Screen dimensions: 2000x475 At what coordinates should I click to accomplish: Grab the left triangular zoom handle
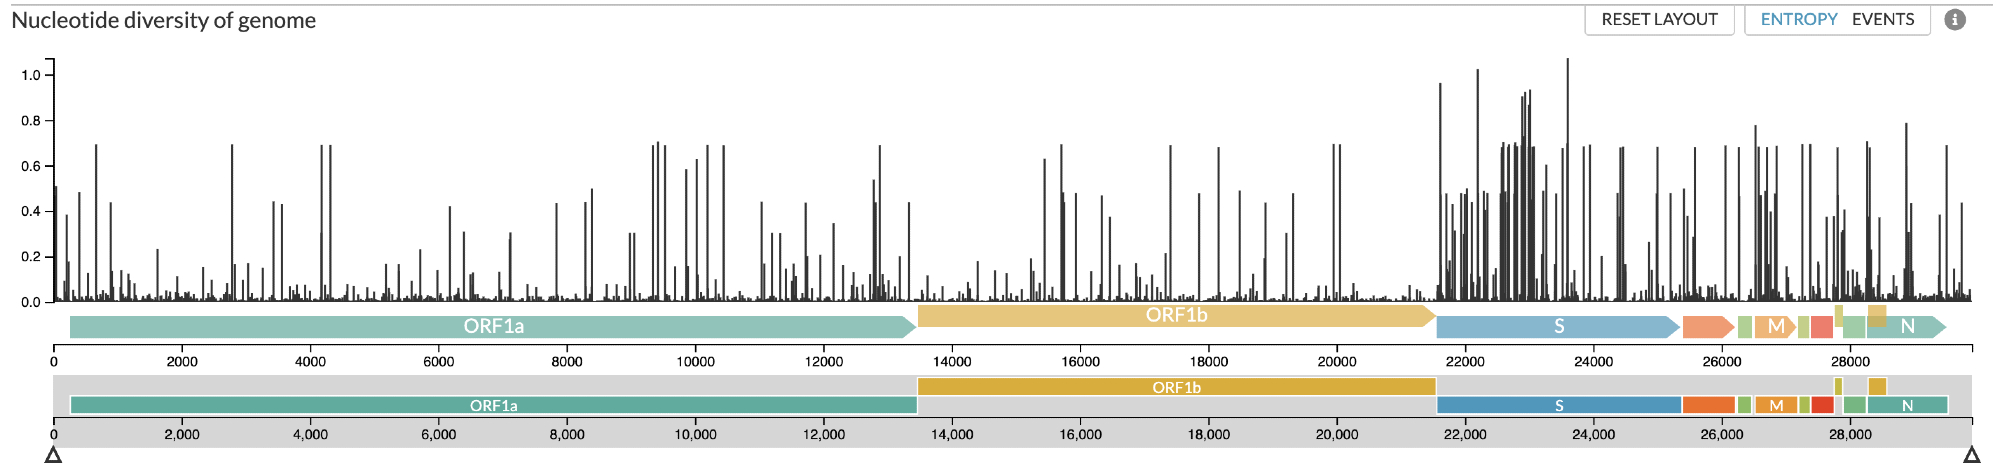tap(54, 456)
